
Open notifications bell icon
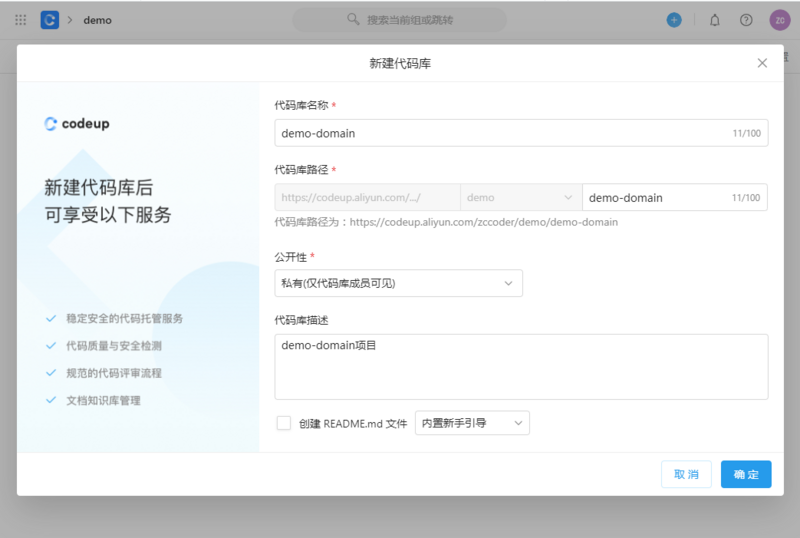tap(715, 20)
